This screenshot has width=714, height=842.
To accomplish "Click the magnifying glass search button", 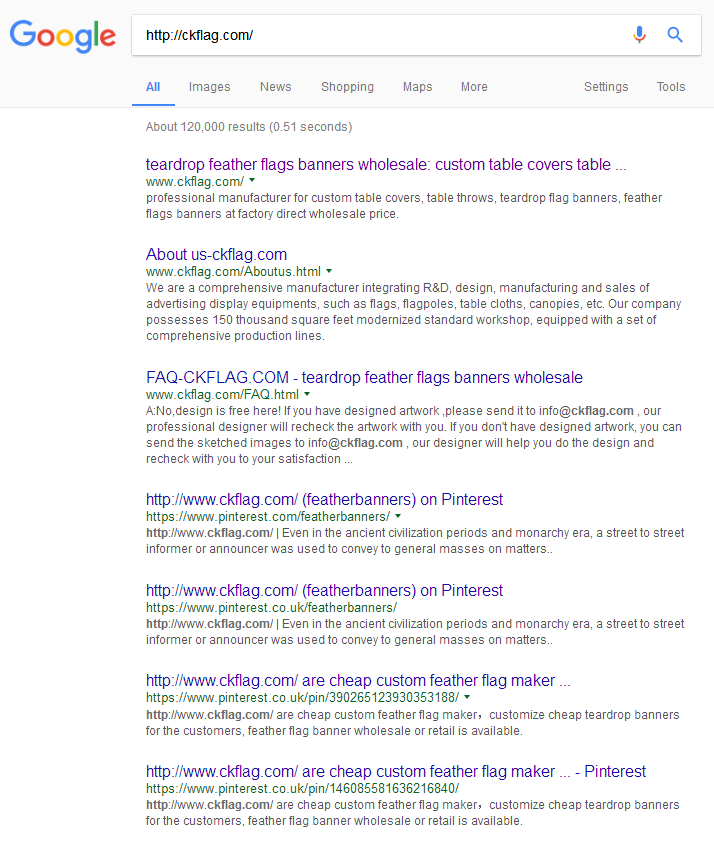I will (x=675, y=35).
